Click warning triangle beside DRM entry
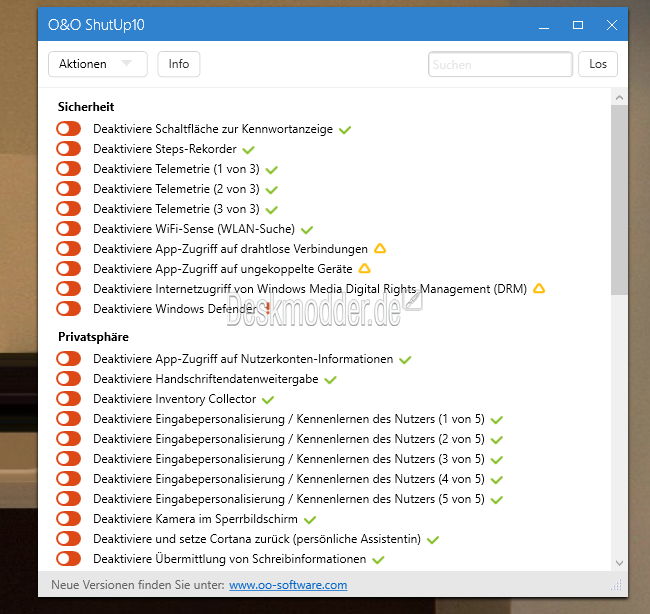Screen dimensions: 650x614 click(539, 288)
